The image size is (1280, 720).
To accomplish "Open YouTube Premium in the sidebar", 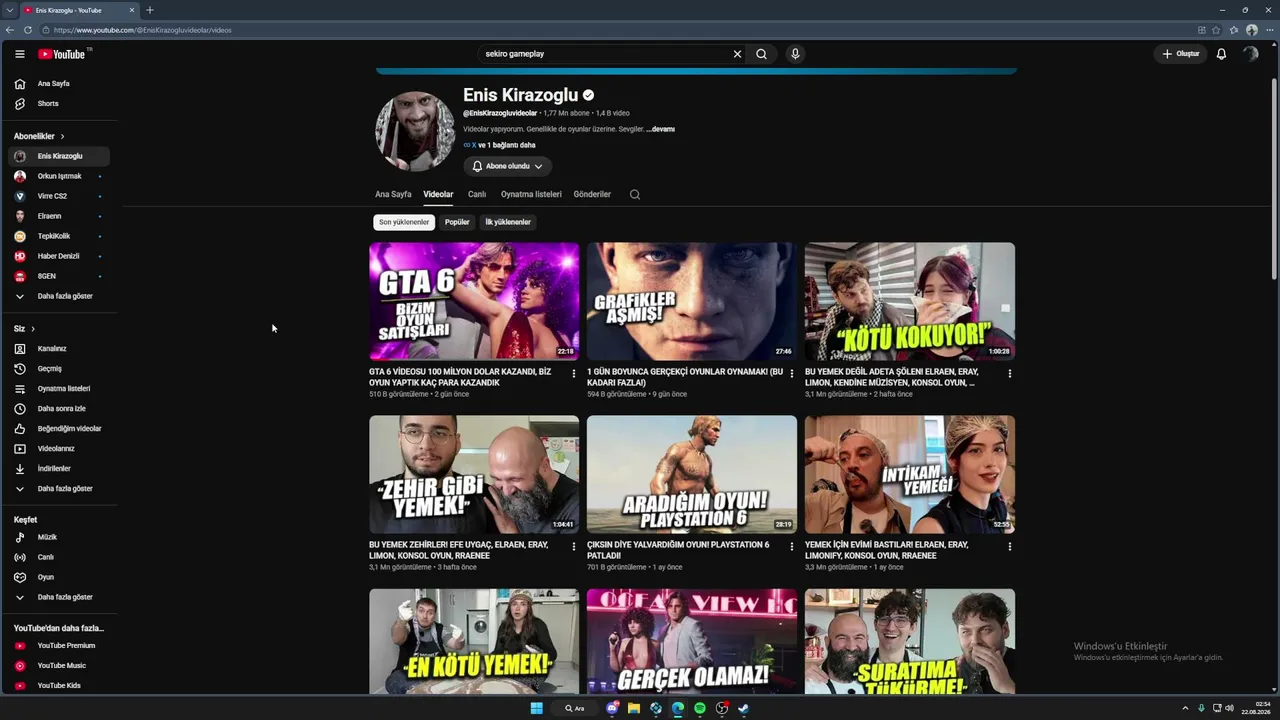I will [x=60, y=646].
